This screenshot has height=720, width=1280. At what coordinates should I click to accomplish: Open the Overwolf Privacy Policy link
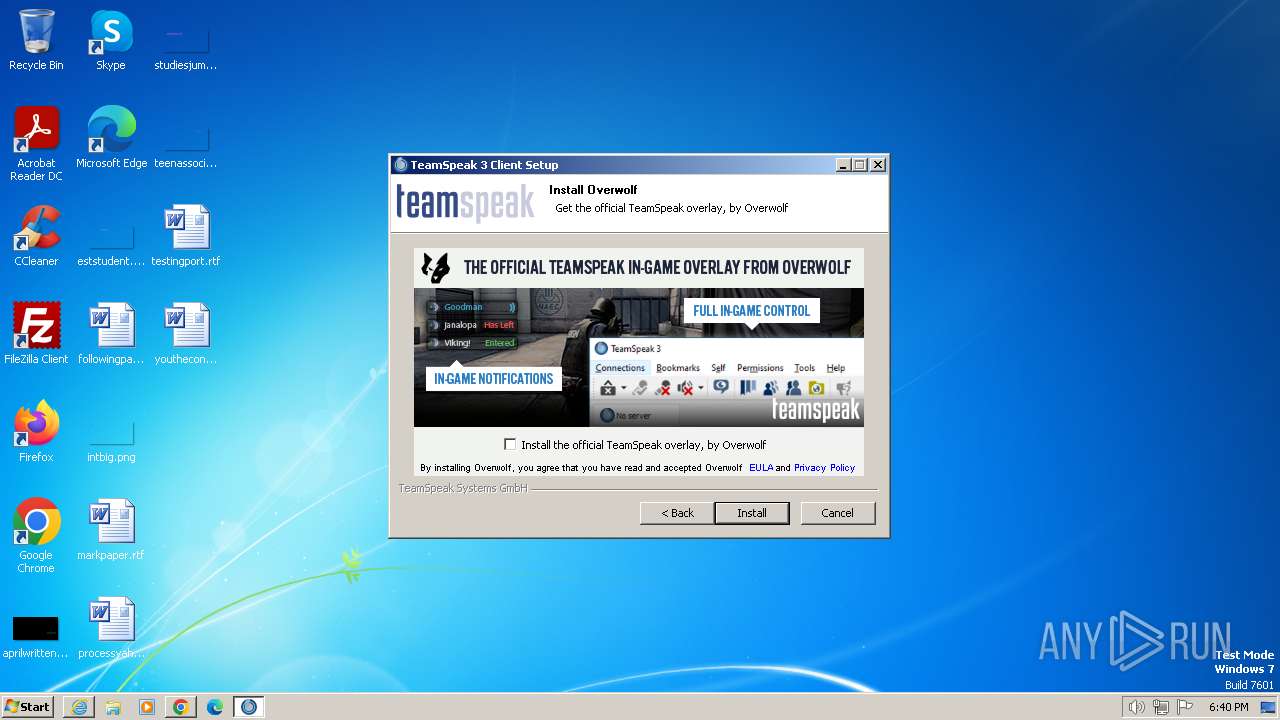(824, 467)
